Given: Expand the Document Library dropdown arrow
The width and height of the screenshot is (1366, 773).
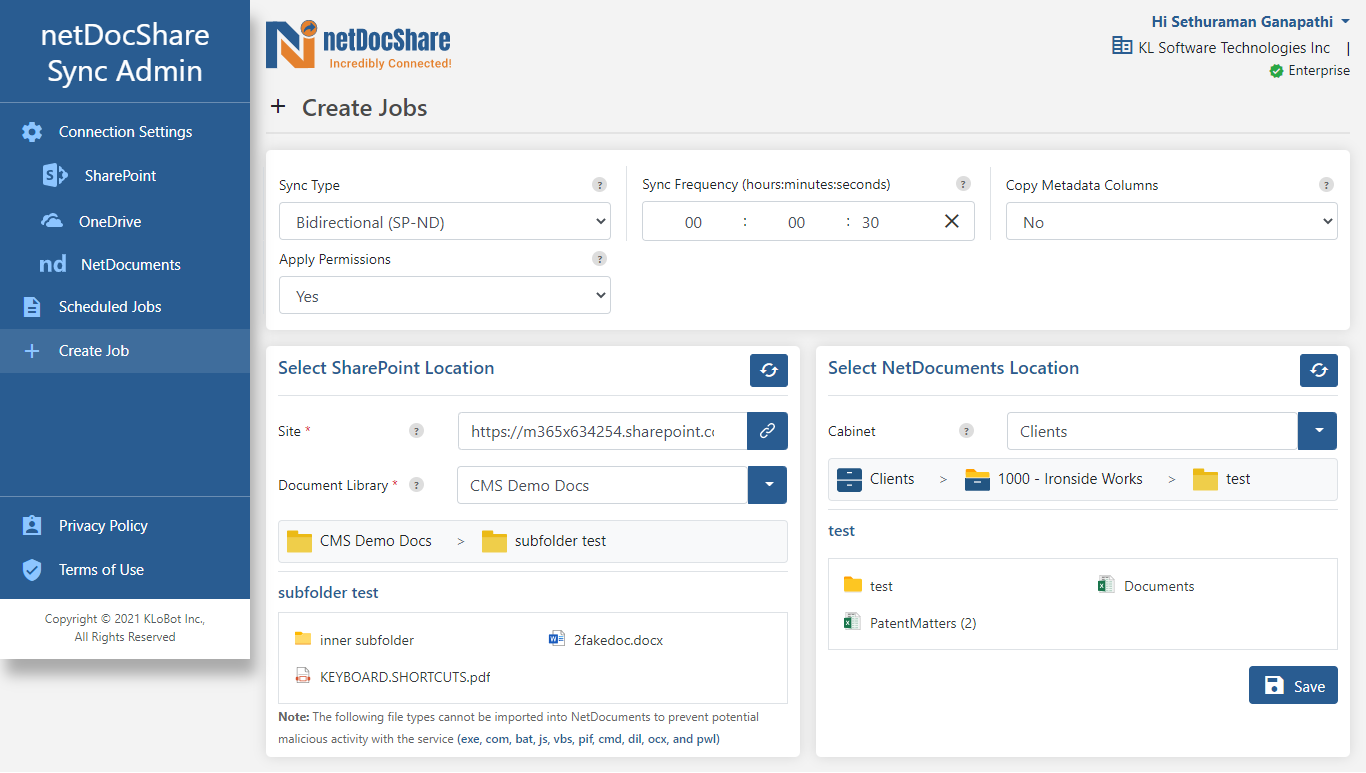Looking at the screenshot, I should pos(768,485).
